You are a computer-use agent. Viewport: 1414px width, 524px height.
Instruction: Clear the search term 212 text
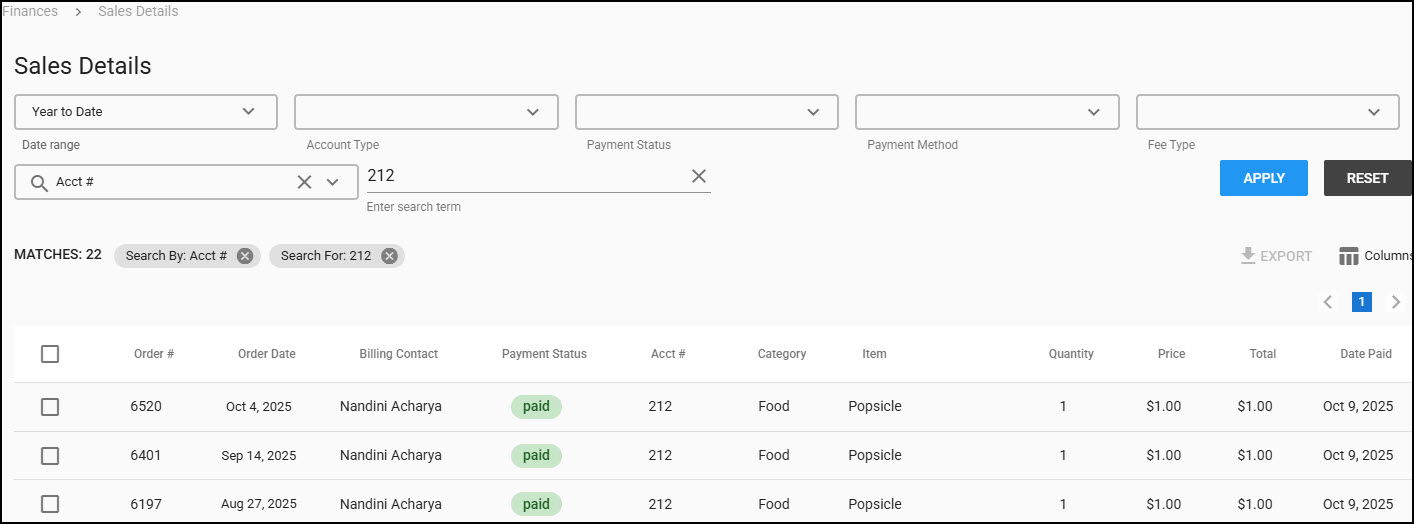coord(699,176)
